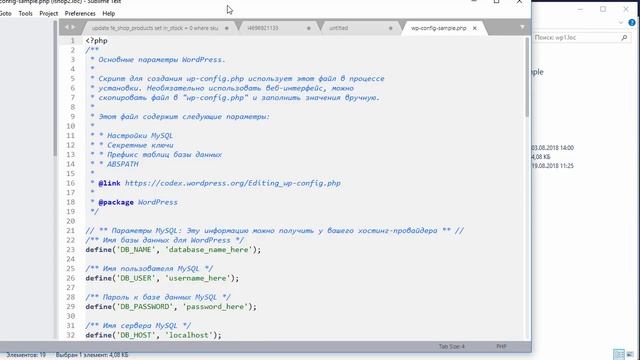
Task: Click the define('DB_USER') line
Action: click(162, 278)
